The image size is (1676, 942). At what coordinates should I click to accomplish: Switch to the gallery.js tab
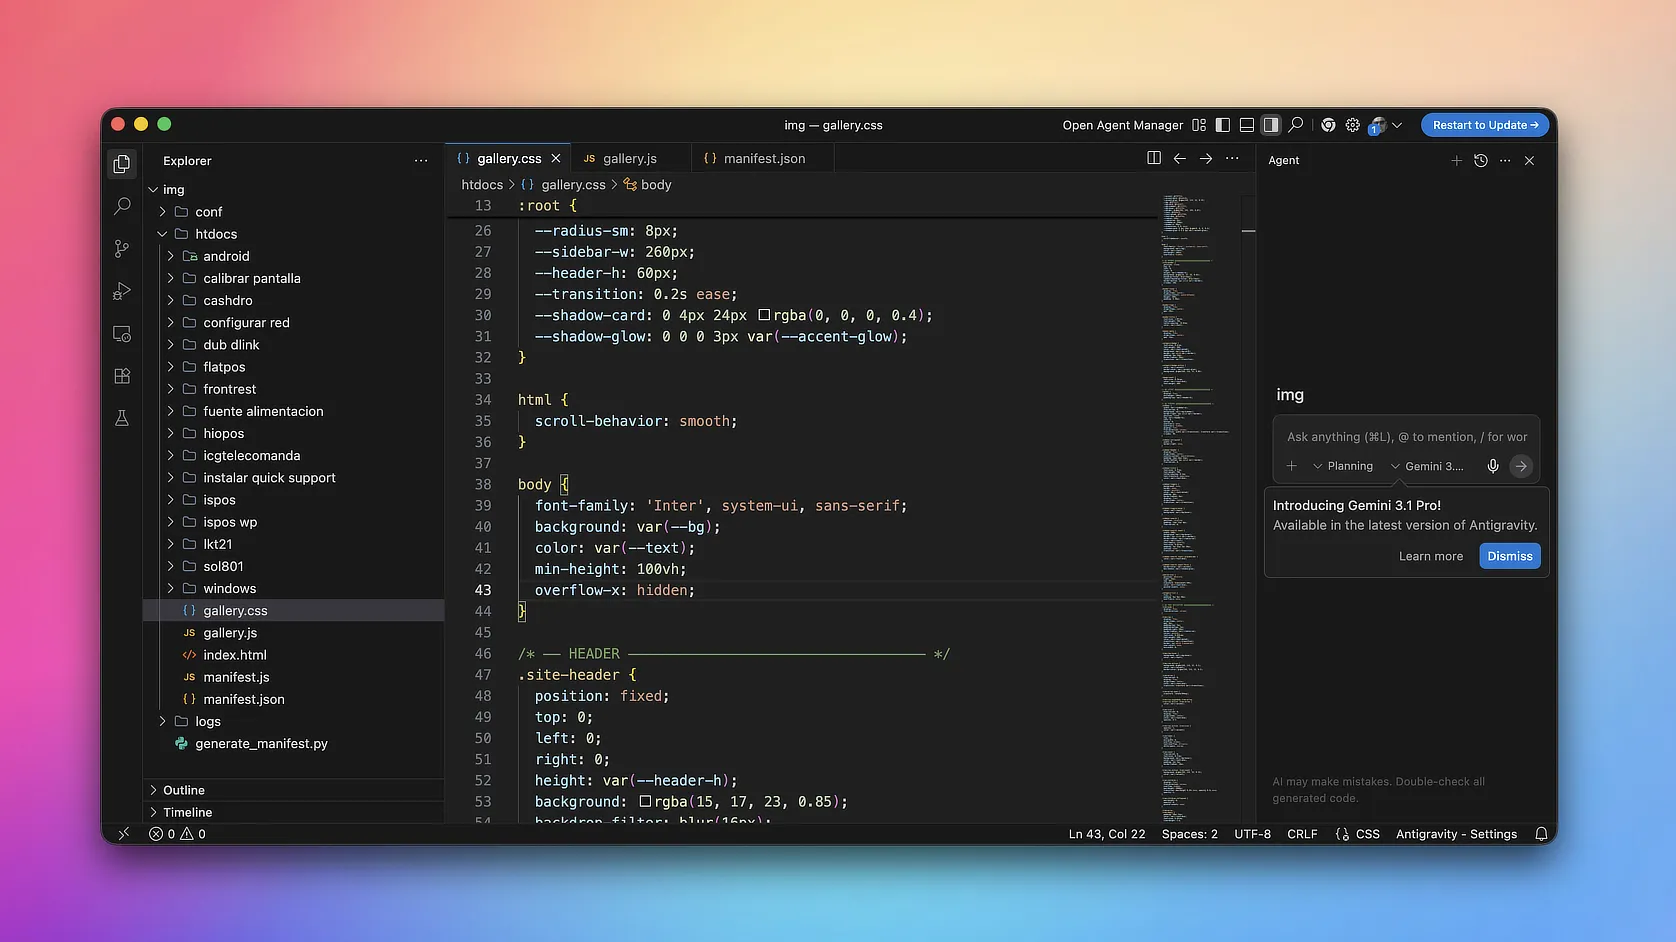[x=629, y=158]
